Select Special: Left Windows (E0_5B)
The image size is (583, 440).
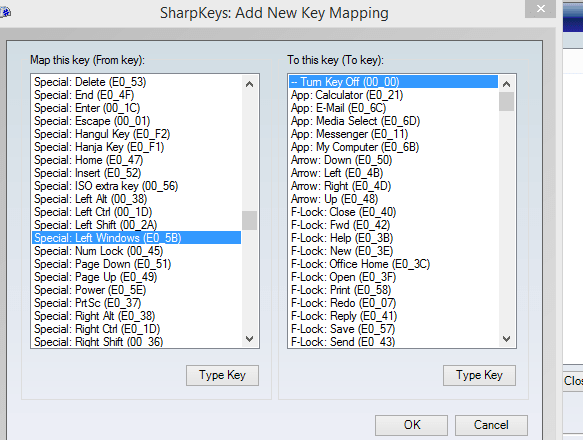pyautogui.click(x=136, y=238)
